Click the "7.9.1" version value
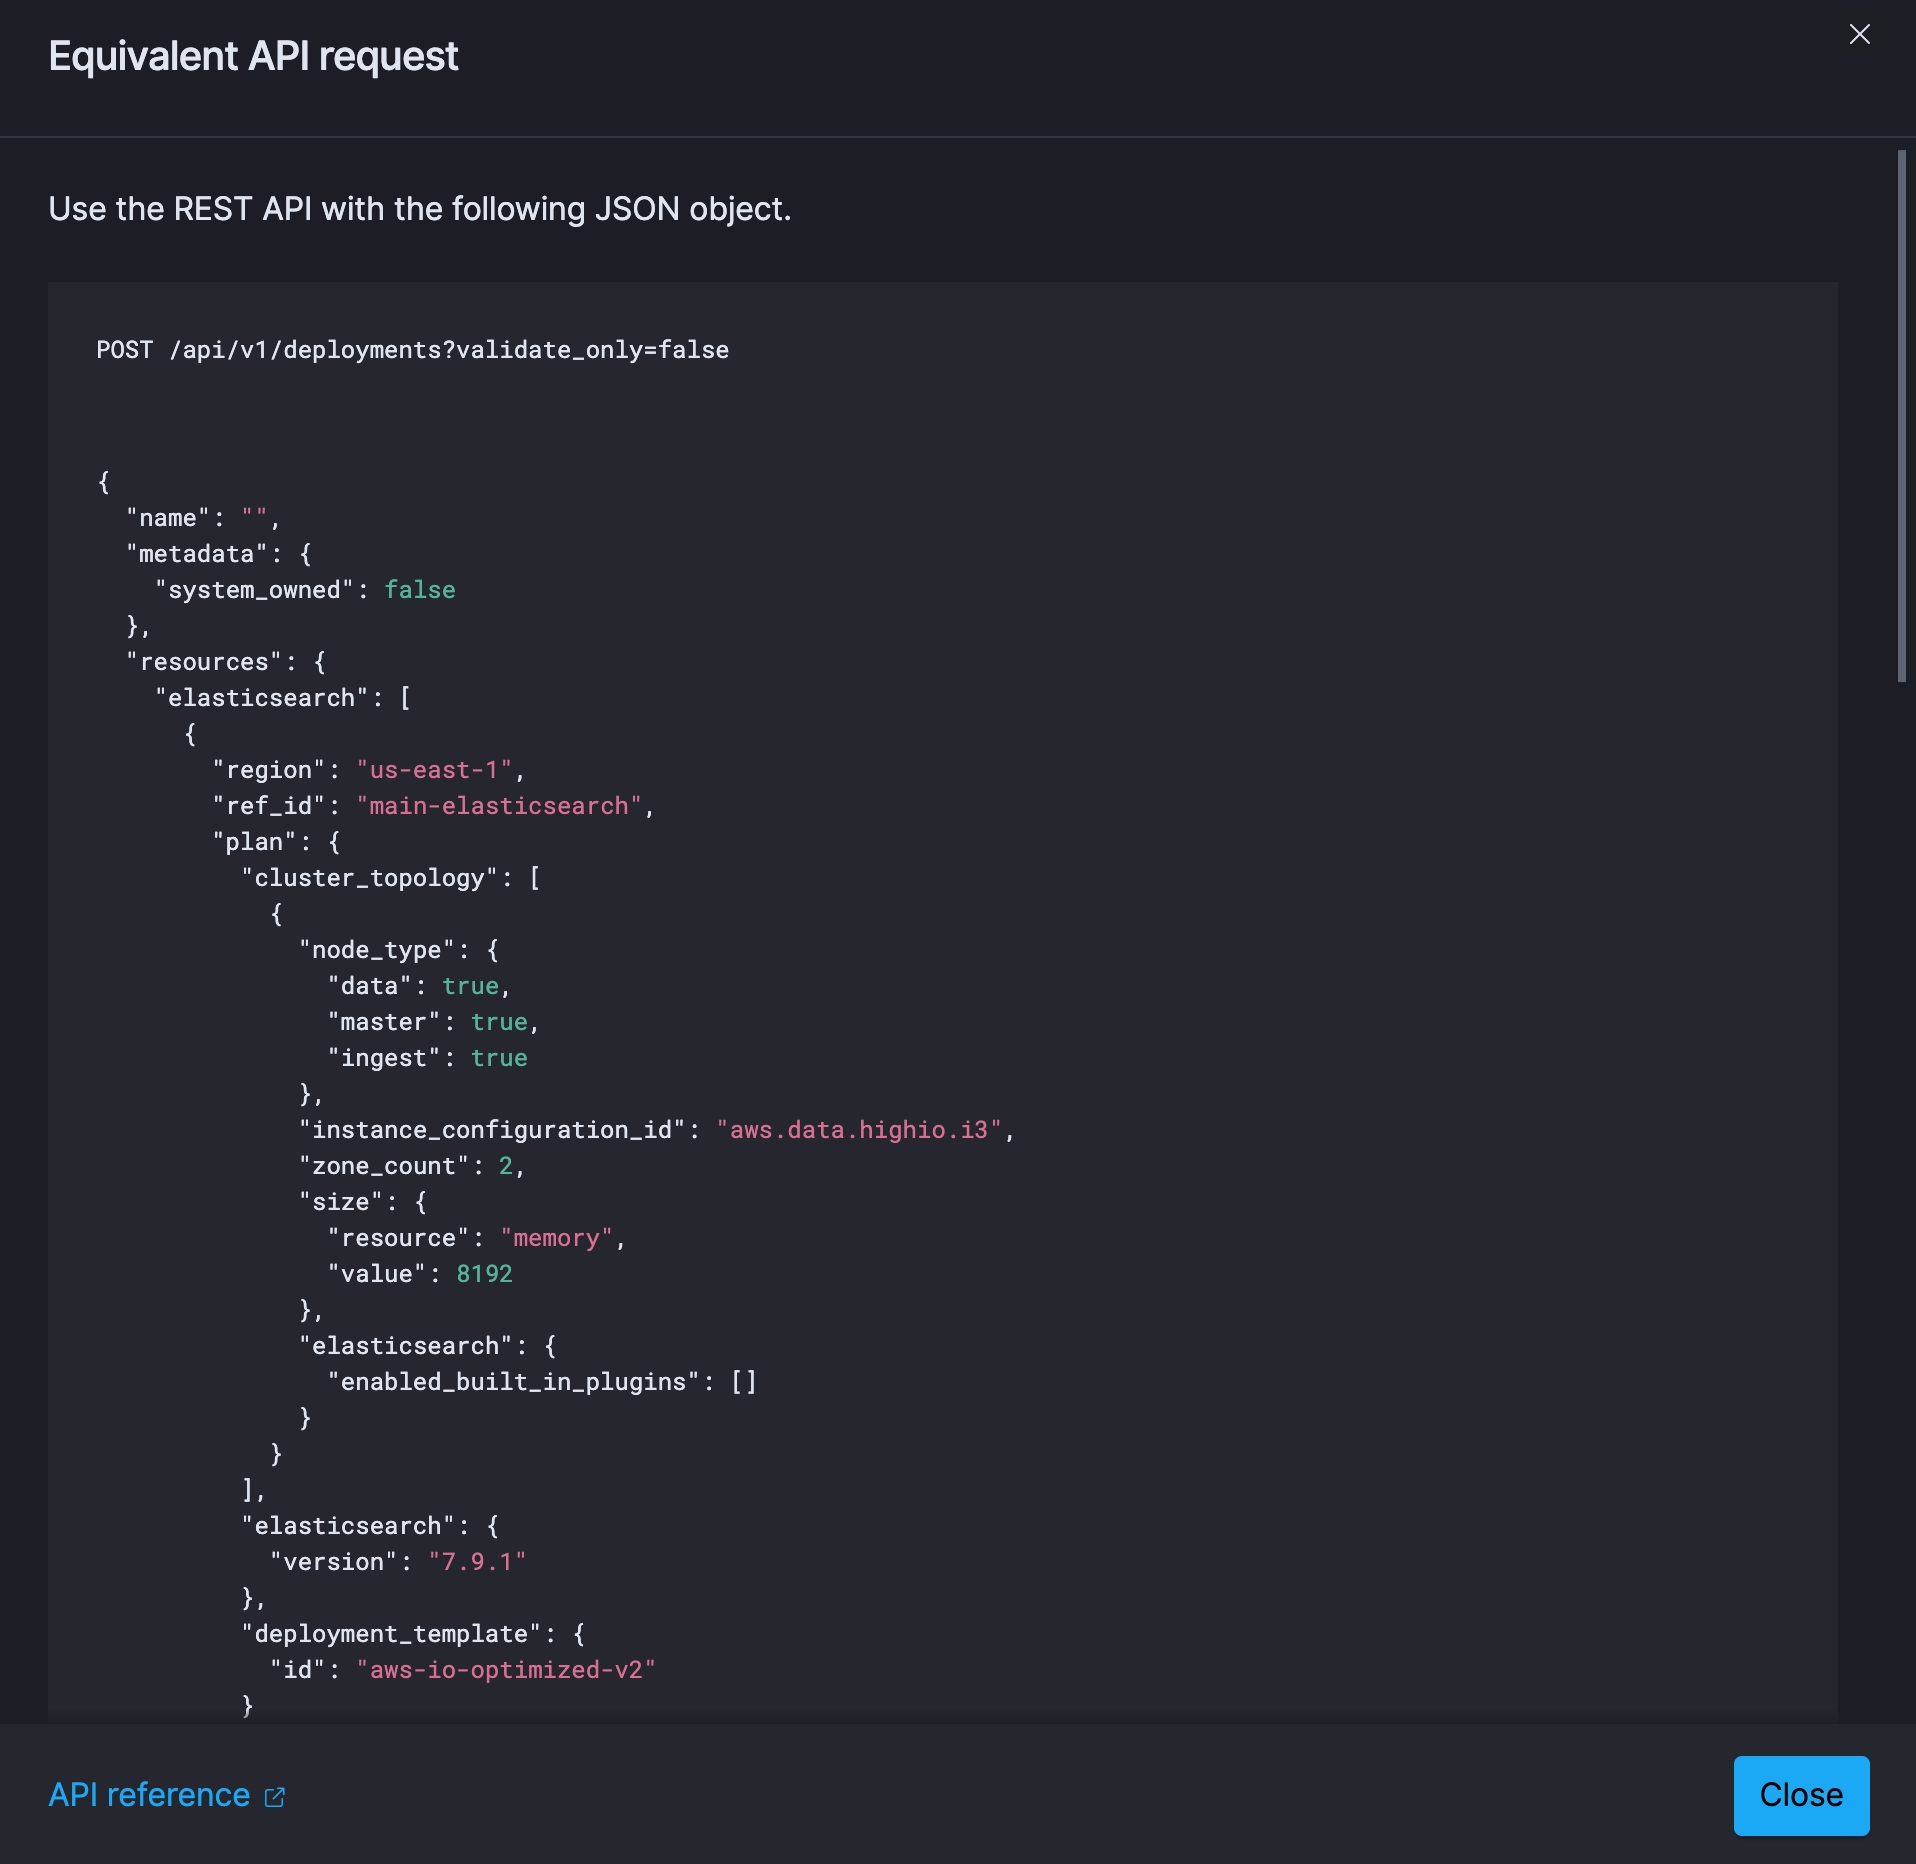1916x1864 pixels. pyautogui.click(x=477, y=1562)
